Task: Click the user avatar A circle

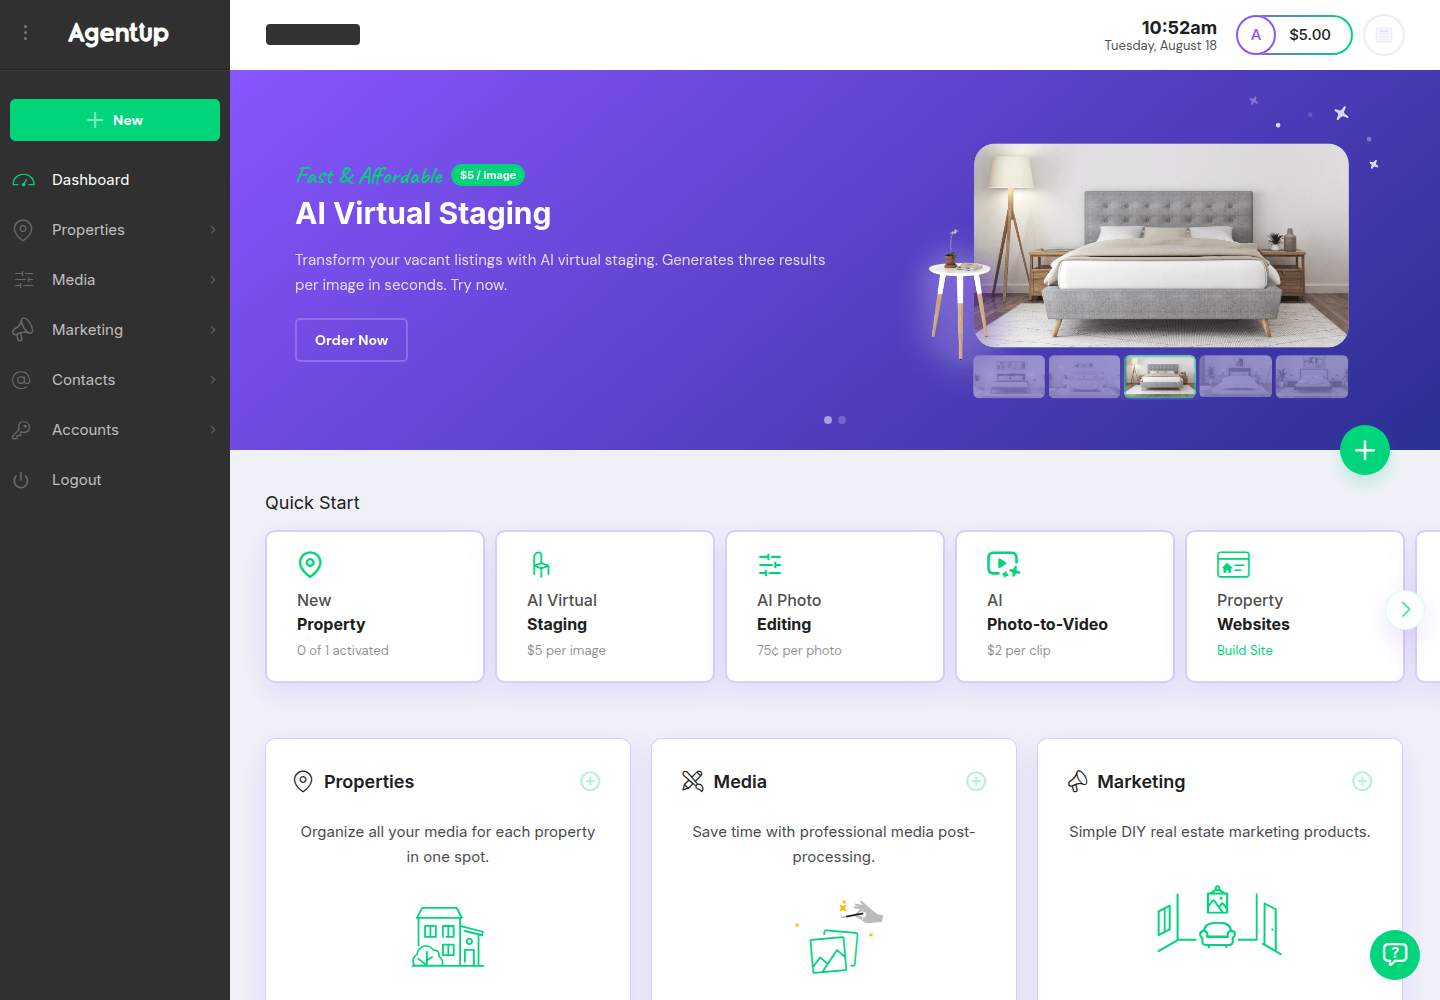Action: pos(1256,35)
